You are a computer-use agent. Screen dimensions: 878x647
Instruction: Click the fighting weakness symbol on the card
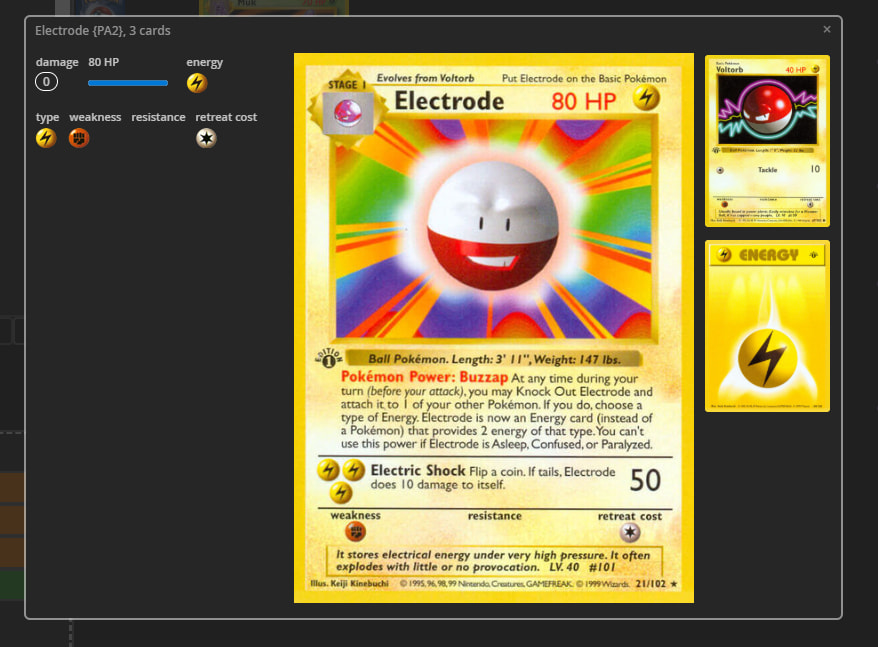point(355,532)
